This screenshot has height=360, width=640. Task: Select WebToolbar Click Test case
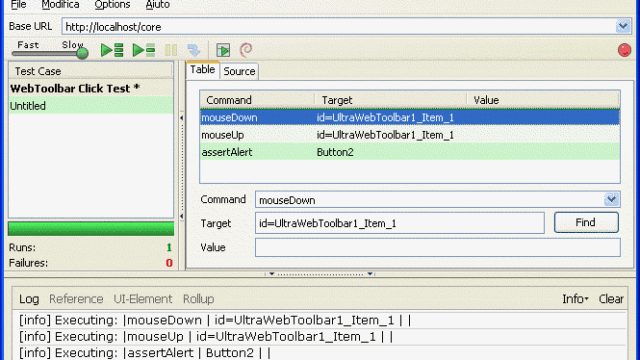pos(91,88)
